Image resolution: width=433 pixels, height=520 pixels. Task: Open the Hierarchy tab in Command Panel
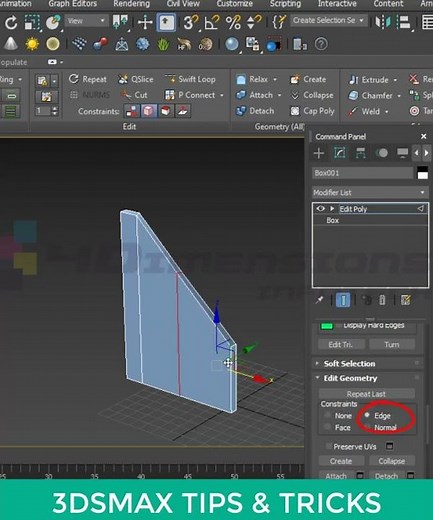coord(361,153)
